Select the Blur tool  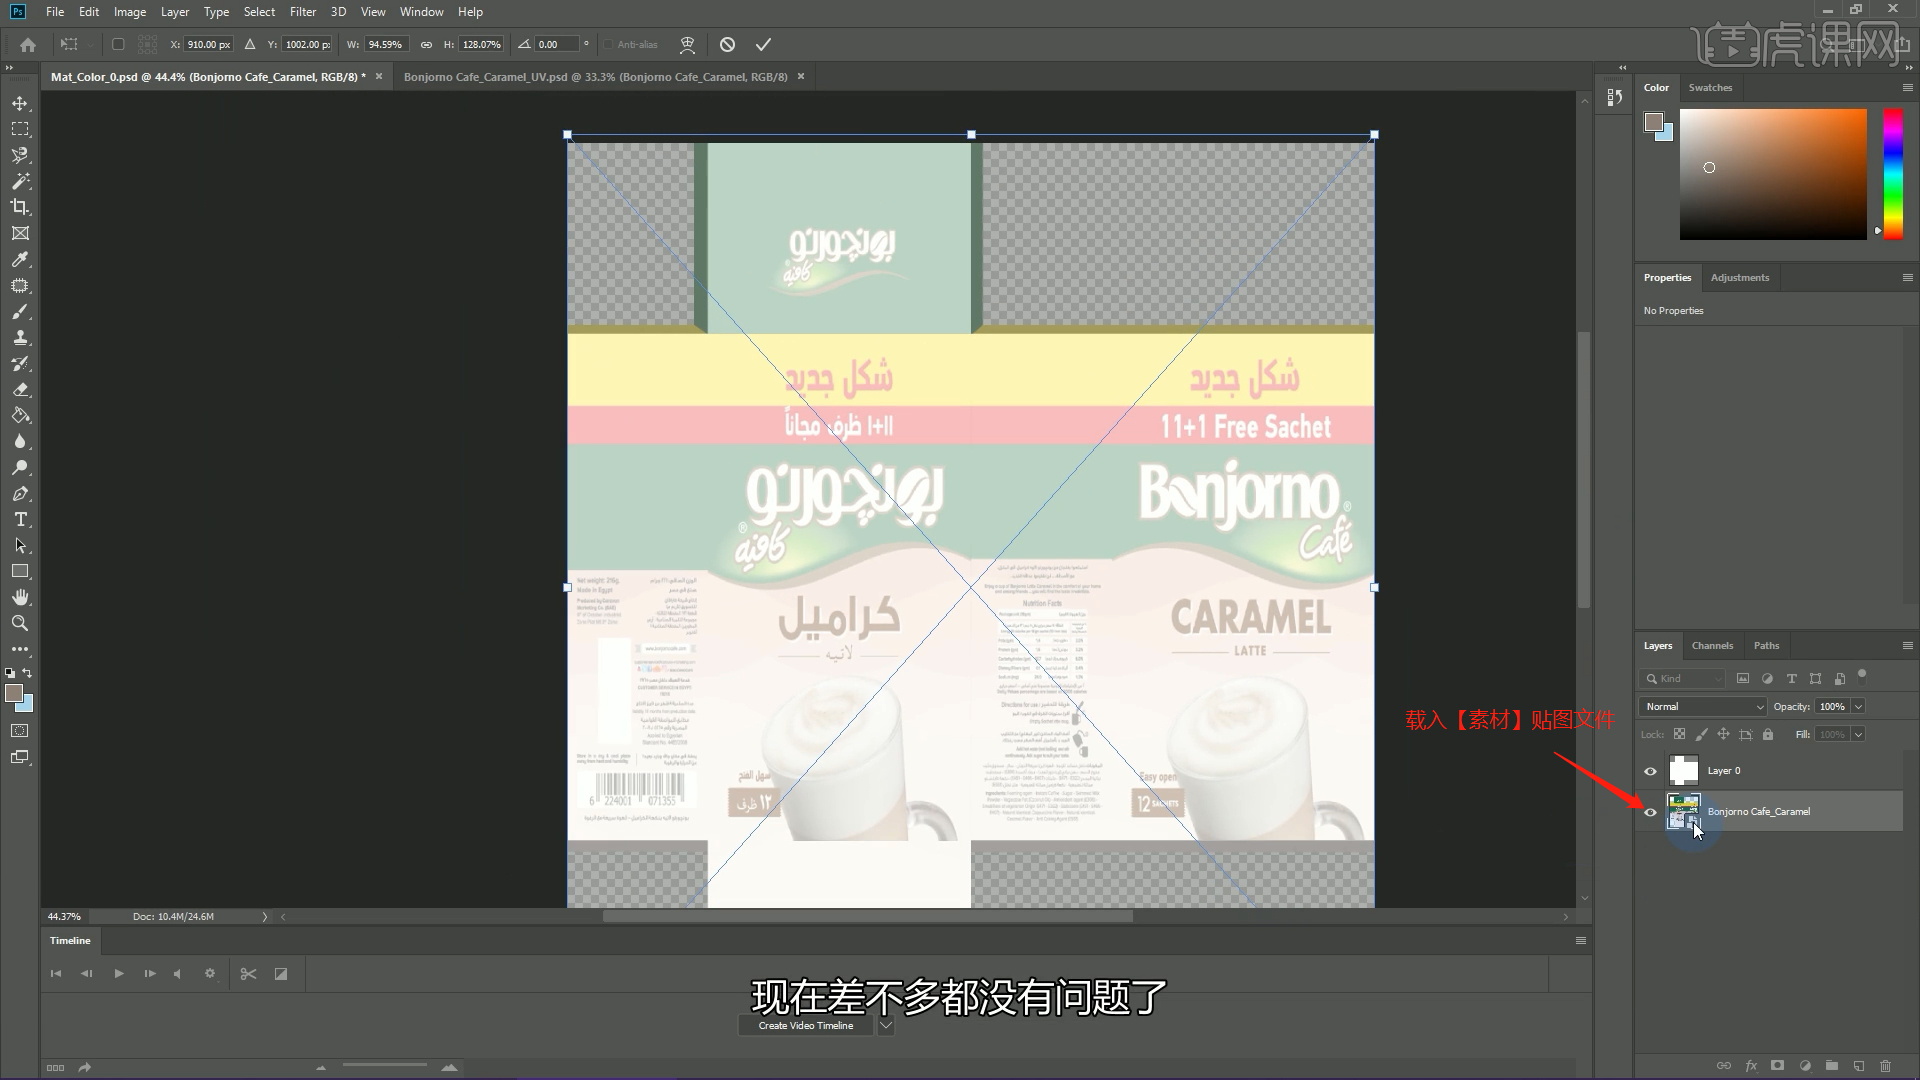click(20, 442)
